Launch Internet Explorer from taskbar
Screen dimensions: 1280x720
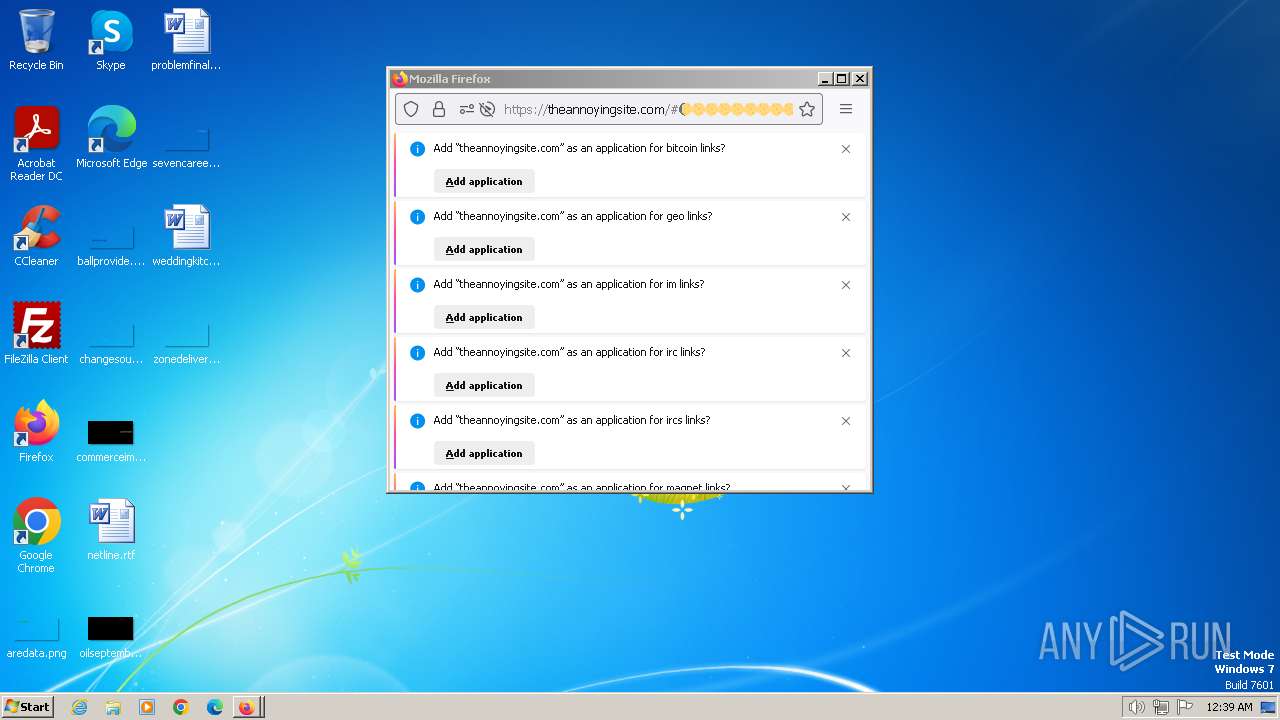(79, 707)
